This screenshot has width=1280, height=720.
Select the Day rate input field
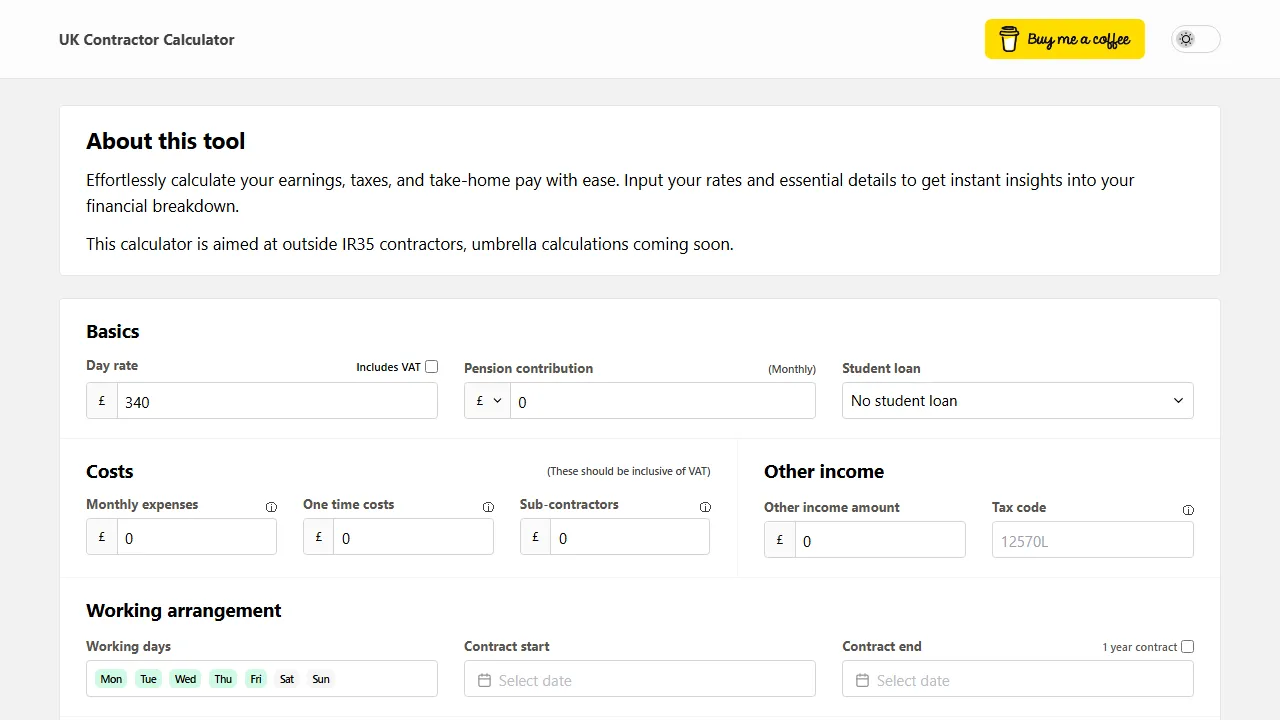point(277,400)
